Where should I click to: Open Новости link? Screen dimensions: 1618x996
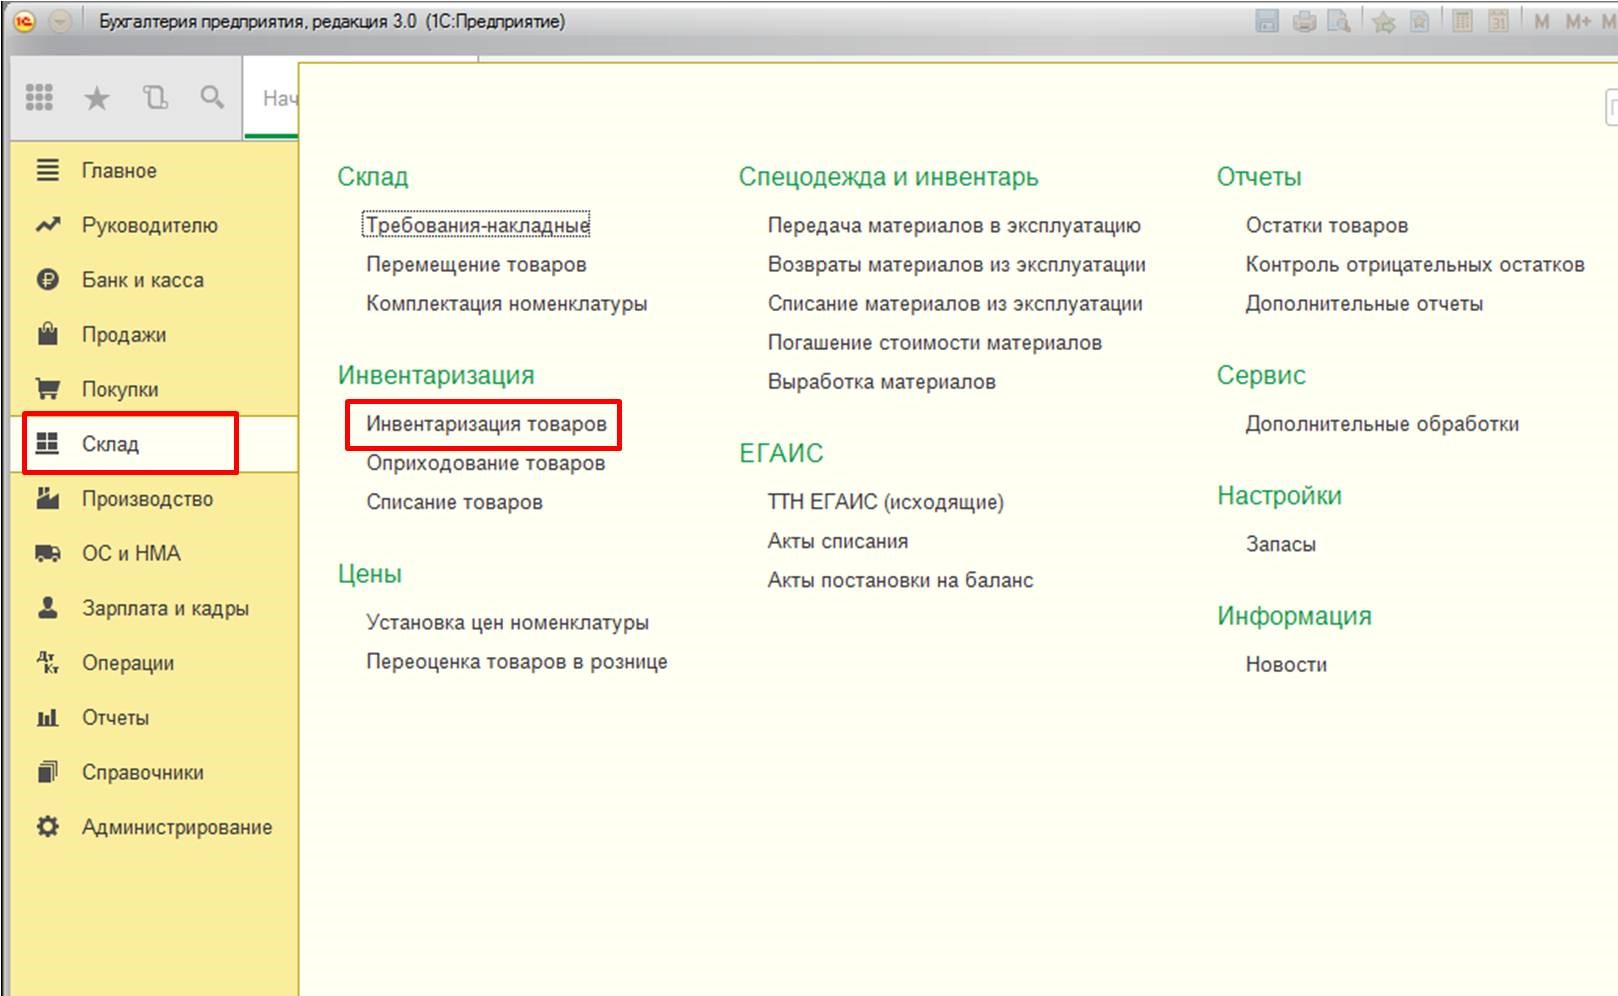1286,664
